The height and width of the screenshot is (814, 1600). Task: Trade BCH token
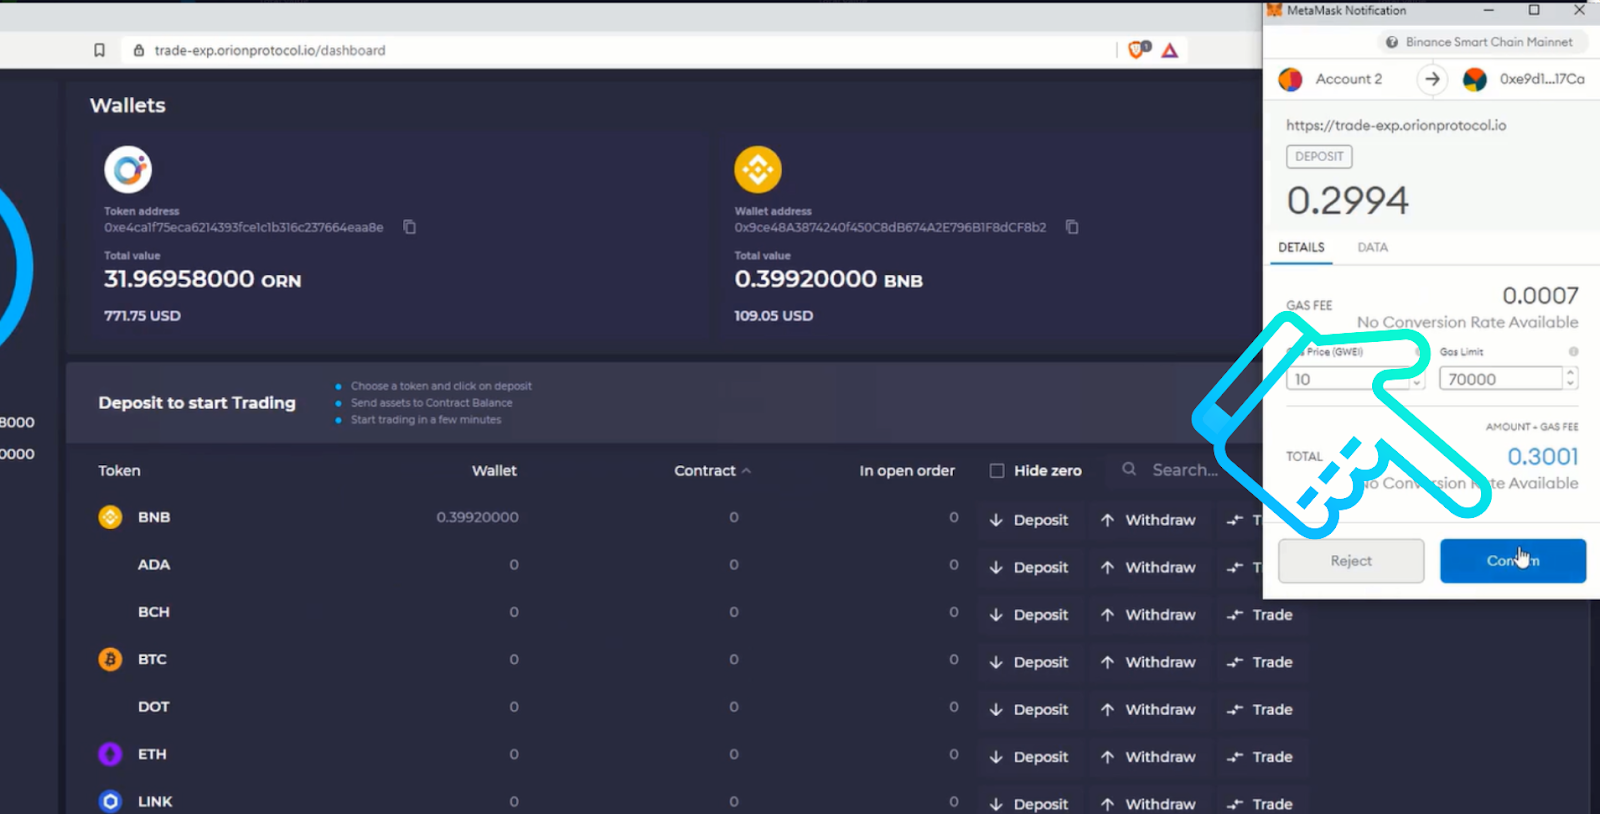coord(1261,615)
